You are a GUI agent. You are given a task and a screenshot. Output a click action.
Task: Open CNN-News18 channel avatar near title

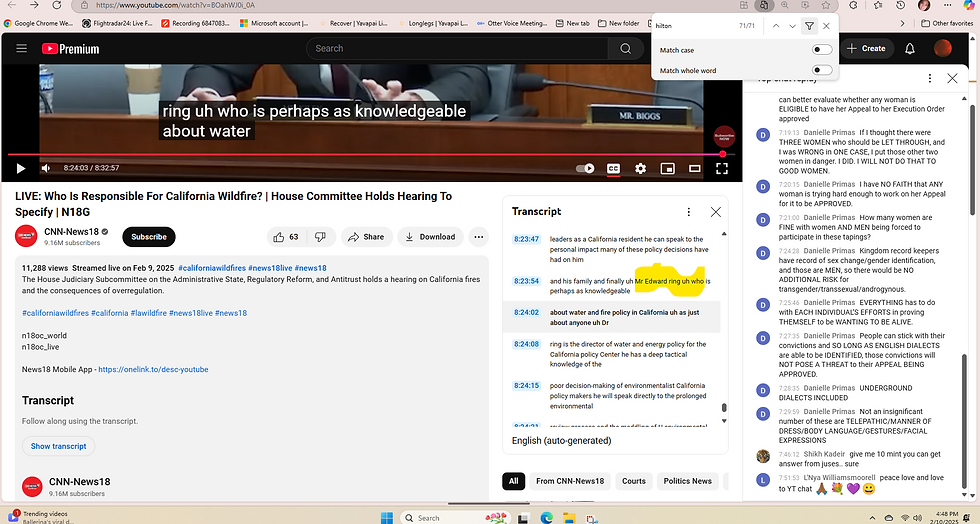26,236
